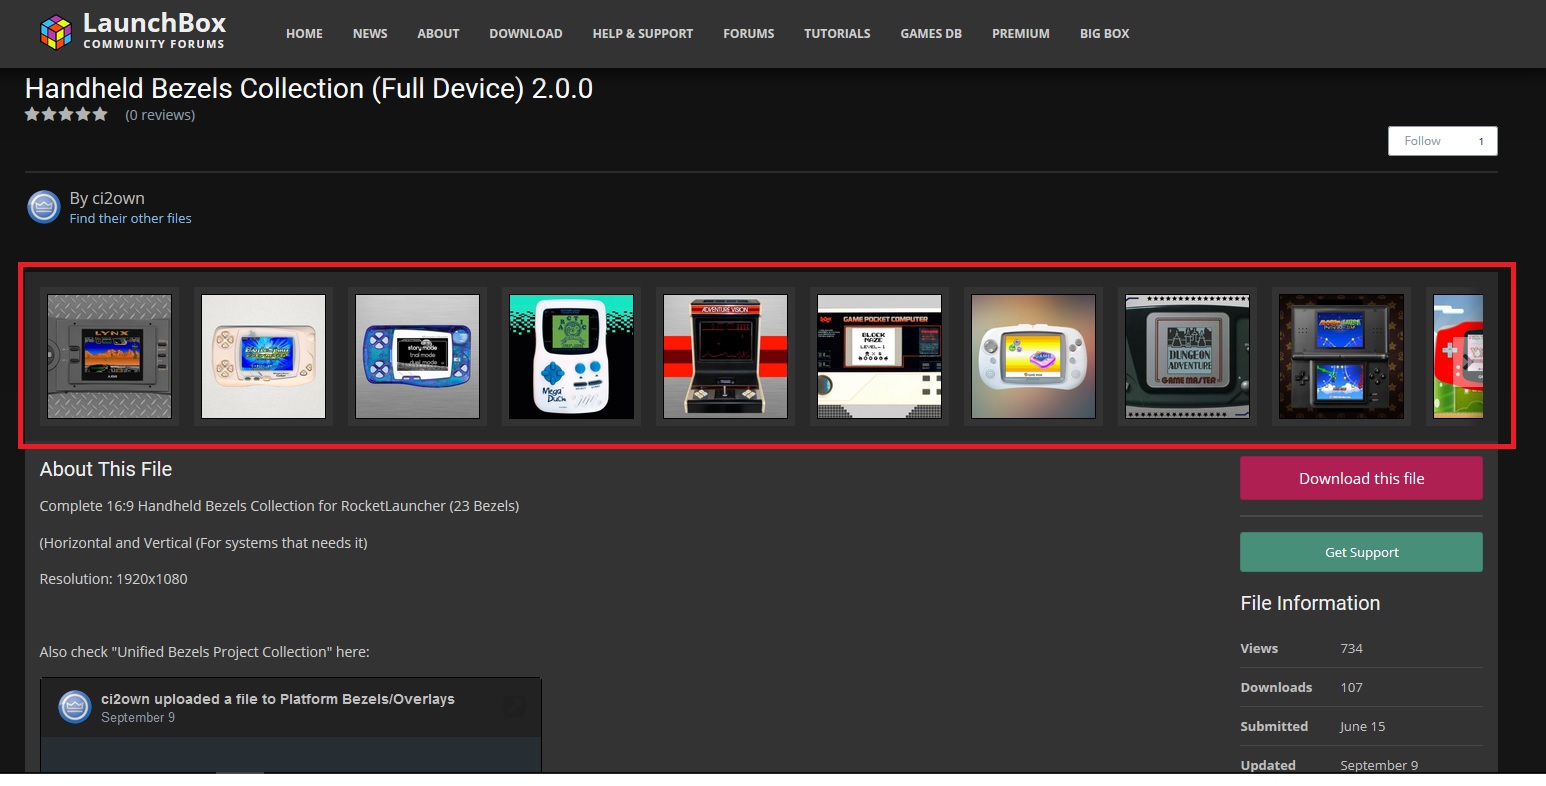Click Download this file button
This screenshot has height=786, width=1546.
(1361, 478)
